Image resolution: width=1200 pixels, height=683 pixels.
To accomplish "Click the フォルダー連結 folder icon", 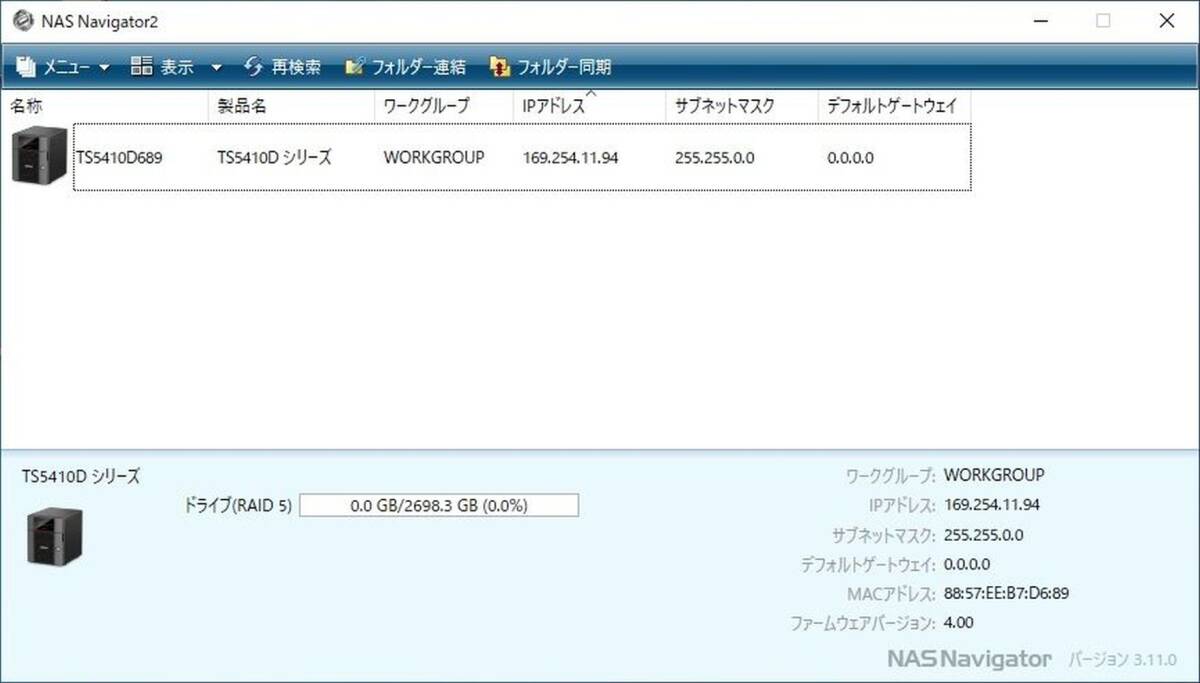I will click(355, 67).
